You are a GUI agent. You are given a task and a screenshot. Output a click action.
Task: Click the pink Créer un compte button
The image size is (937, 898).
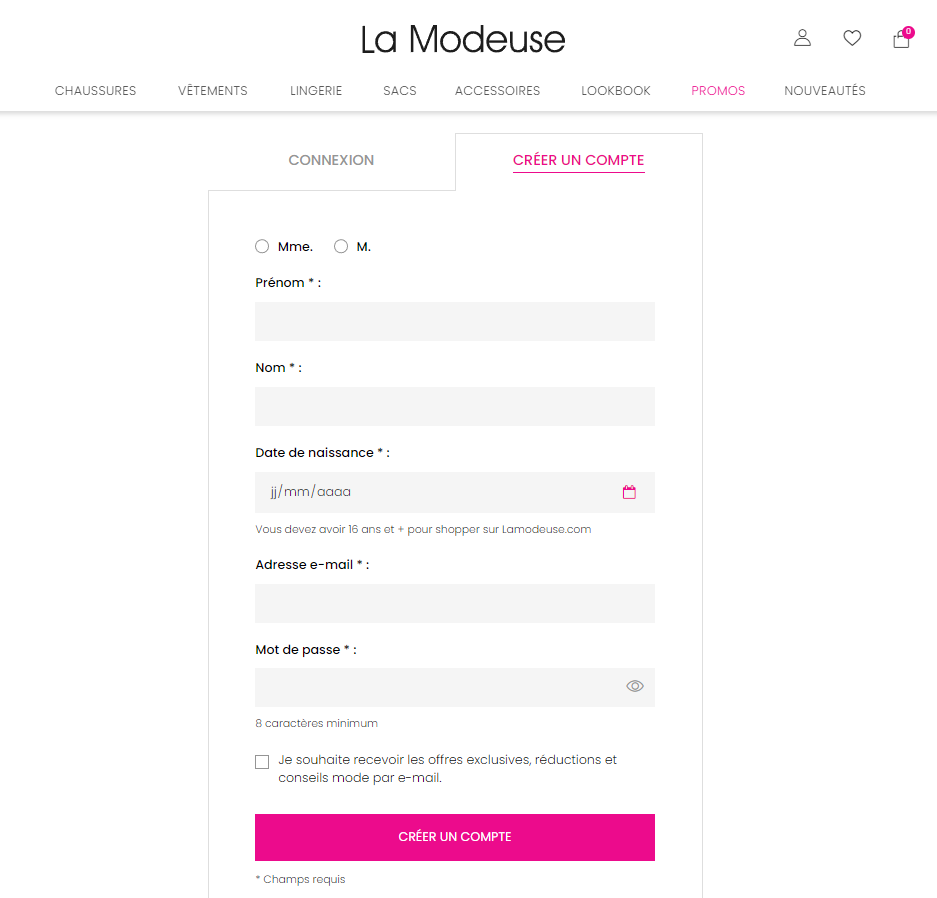point(455,837)
